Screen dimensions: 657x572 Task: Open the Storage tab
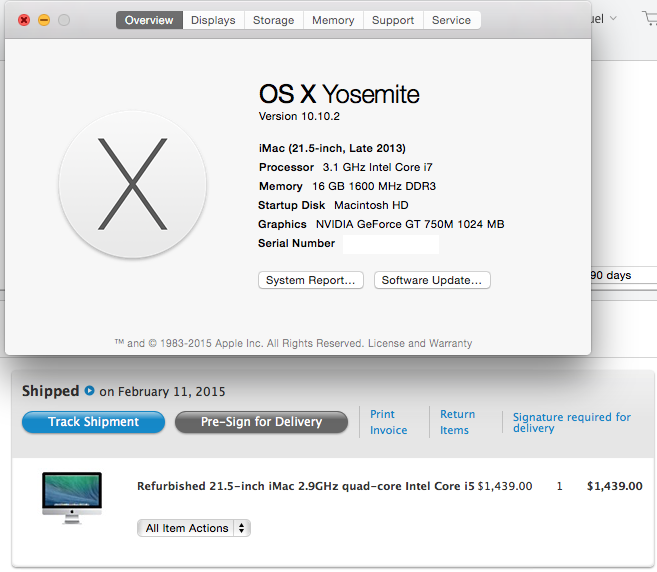274,20
